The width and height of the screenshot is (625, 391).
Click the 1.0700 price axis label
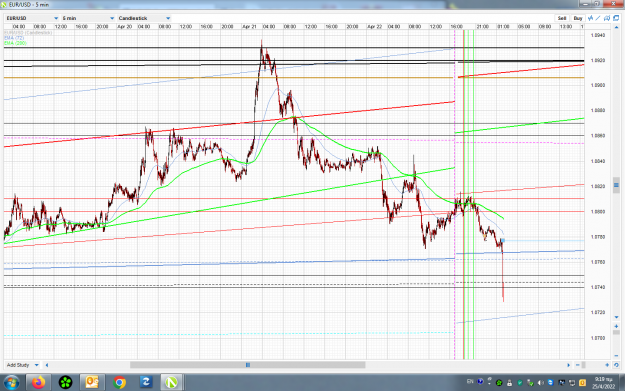point(597,338)
